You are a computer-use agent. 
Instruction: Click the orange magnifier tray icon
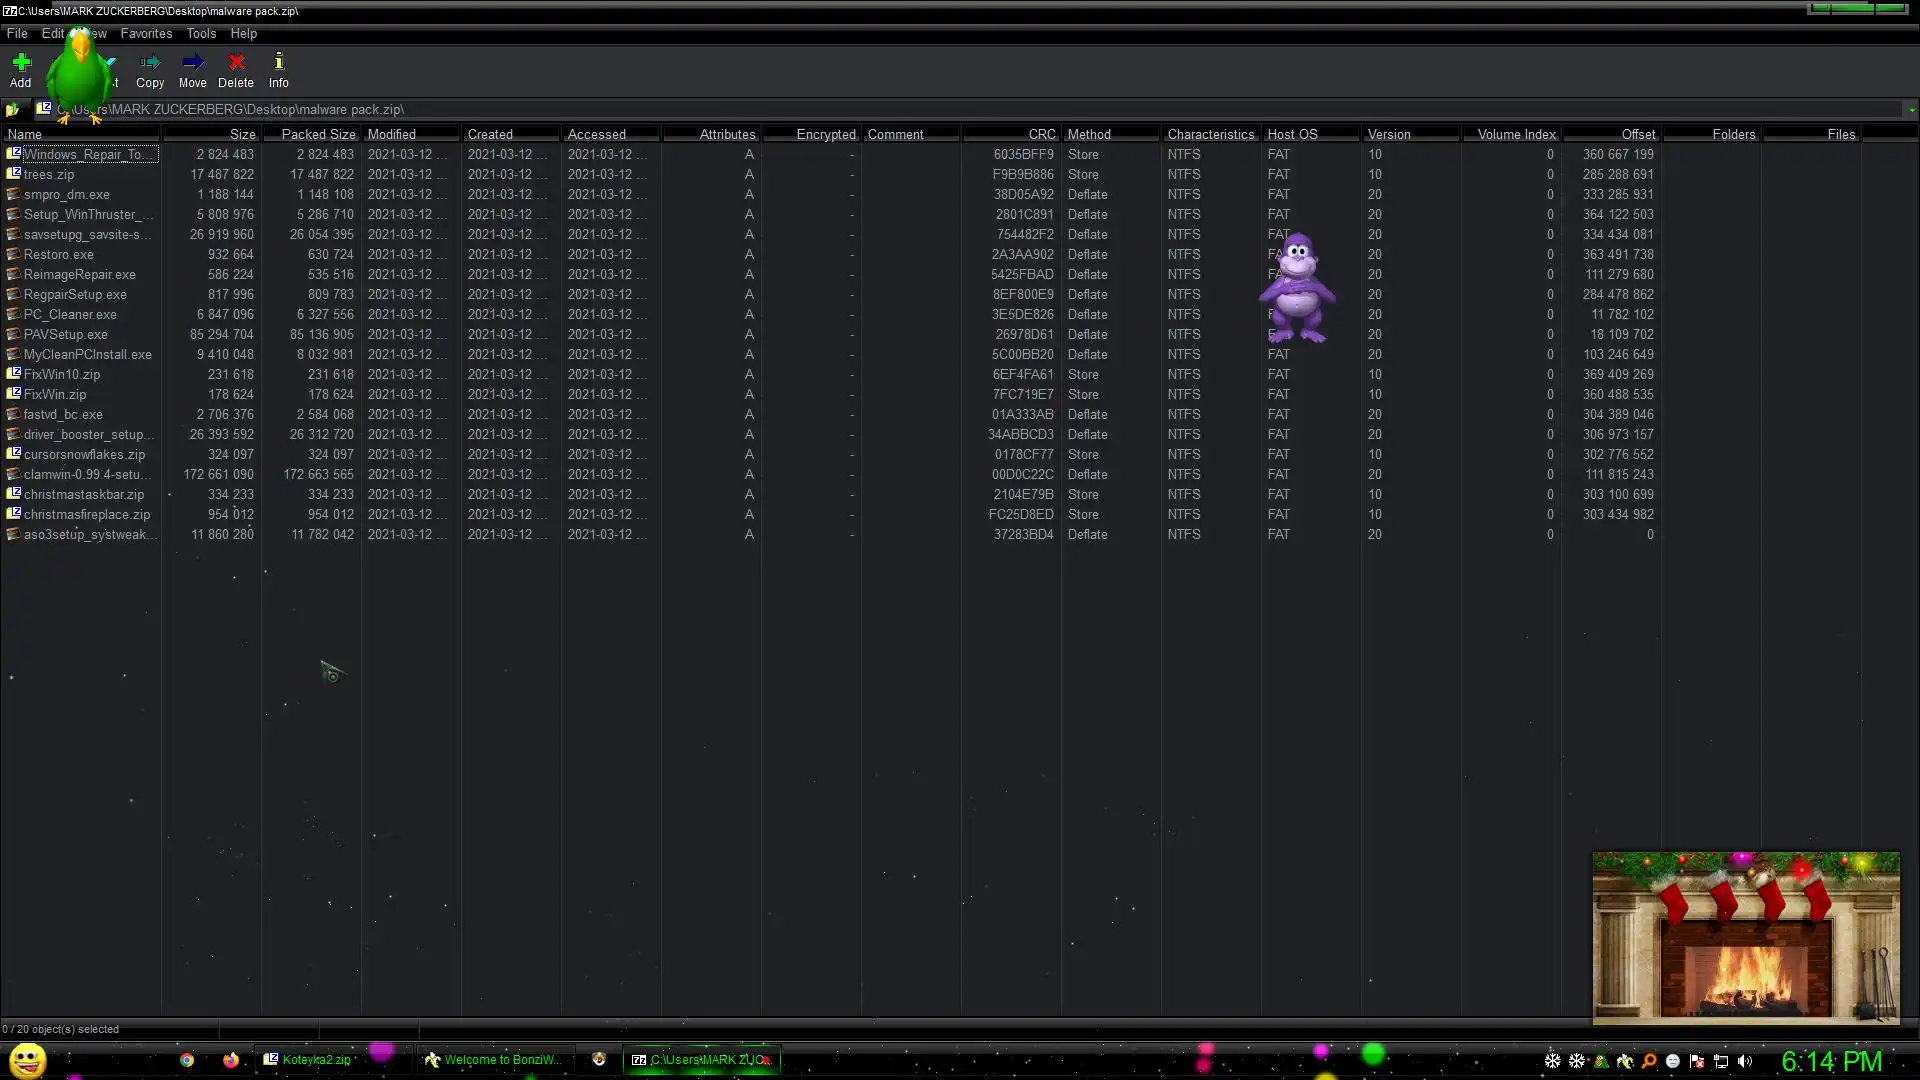click(1649, 1061)
